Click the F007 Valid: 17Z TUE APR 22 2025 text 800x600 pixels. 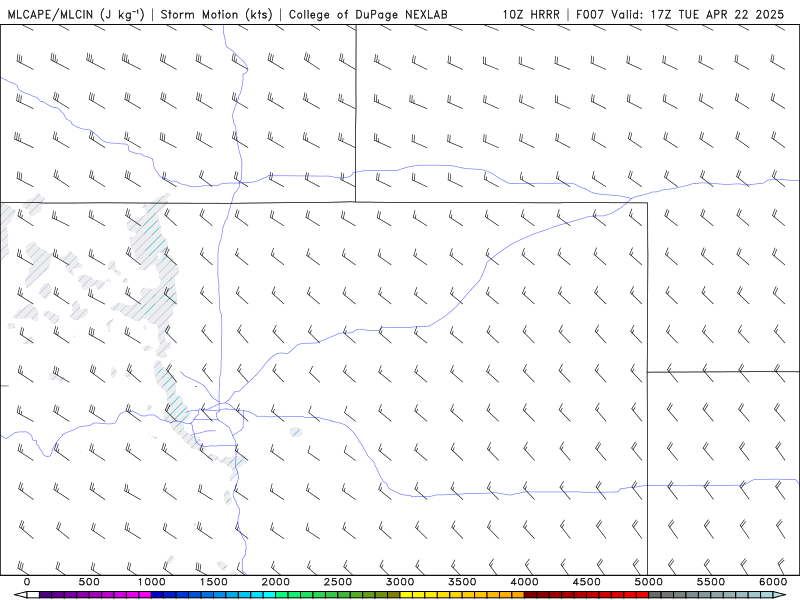[x=680, y=14]
